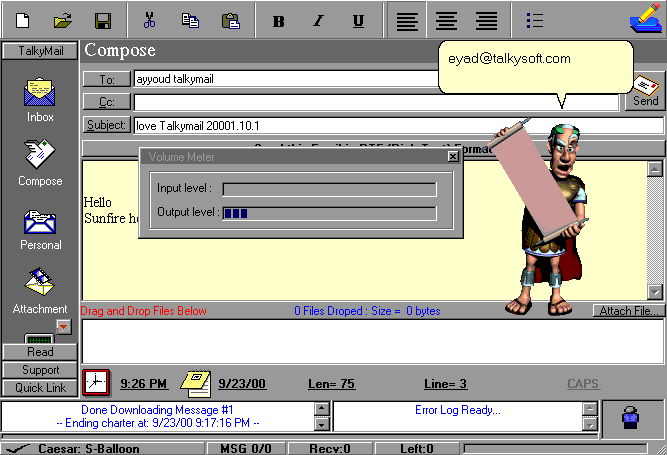Click the 0 Files Droped size label
This screenshot has width=667, height=455.
point(367,311)
